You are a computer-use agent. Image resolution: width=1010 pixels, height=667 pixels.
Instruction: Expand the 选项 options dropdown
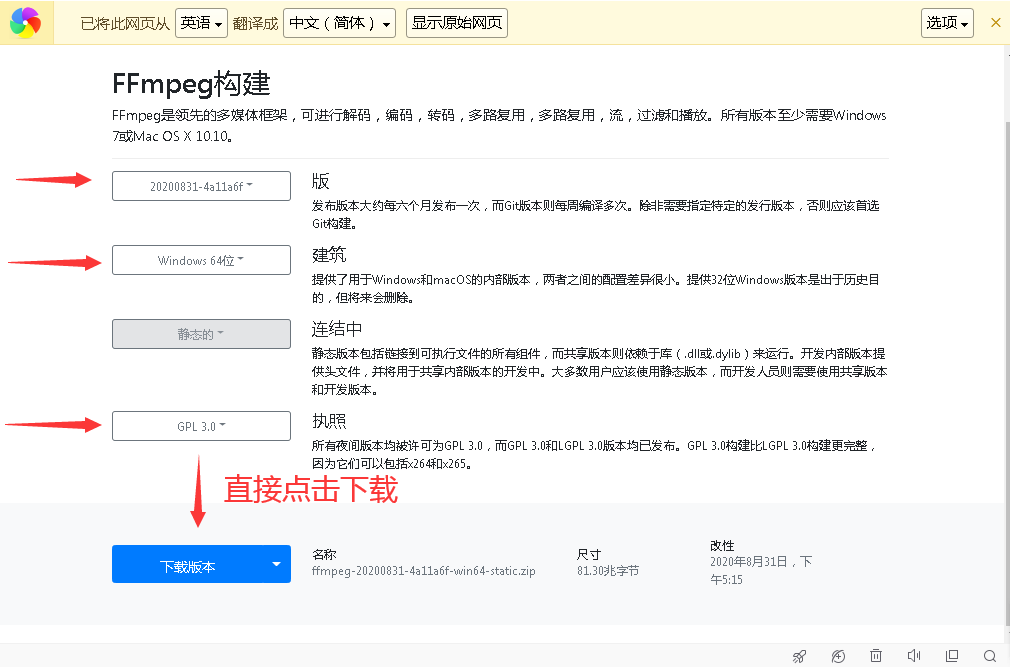coord(948,23)
